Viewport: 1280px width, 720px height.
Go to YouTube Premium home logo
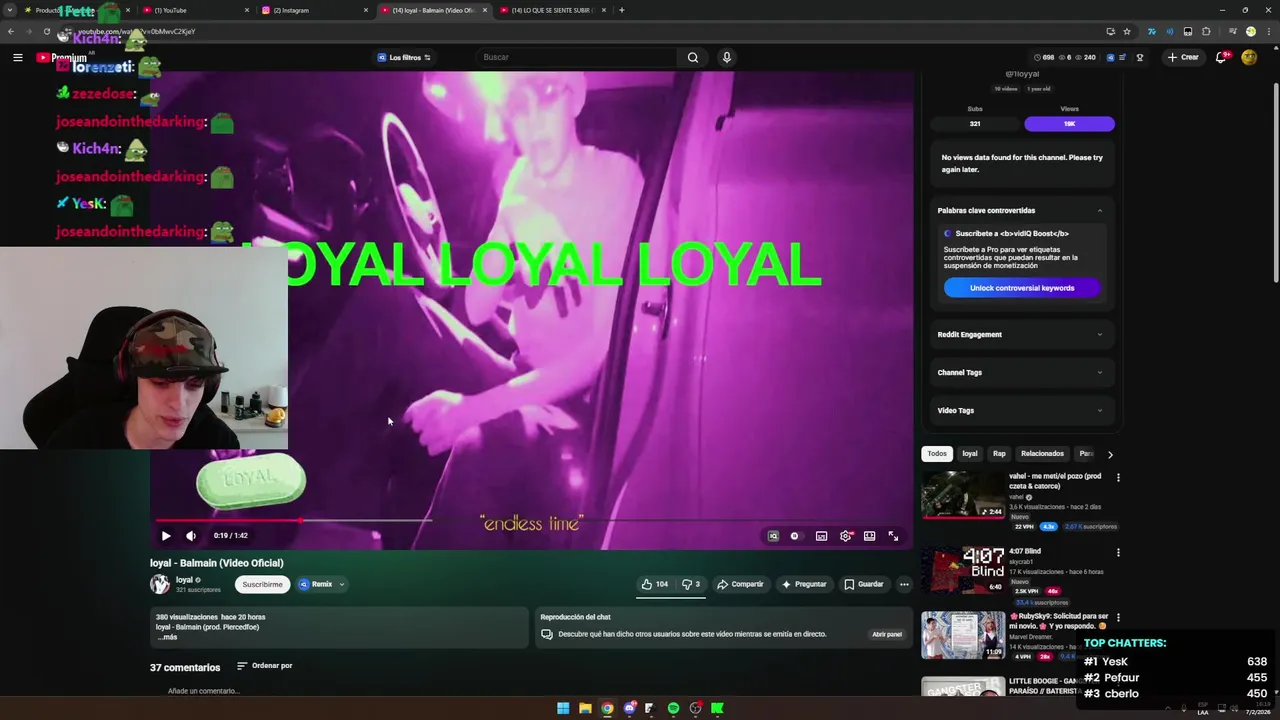coord(62,57)
